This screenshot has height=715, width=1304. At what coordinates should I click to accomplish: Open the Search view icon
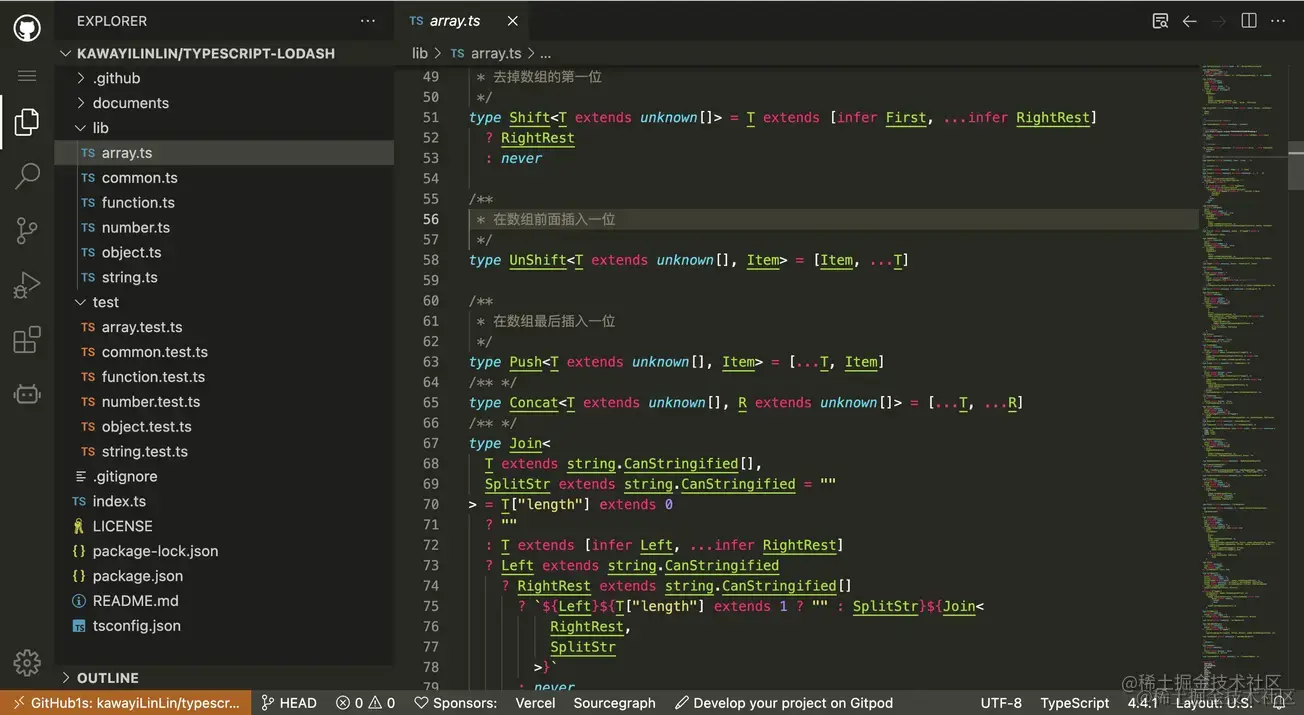(x=27, y=177)
